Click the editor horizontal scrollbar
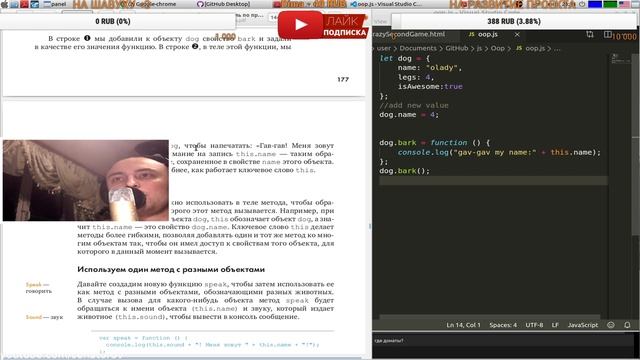Viewport: 640px width, 360px height. pos(490,317)
